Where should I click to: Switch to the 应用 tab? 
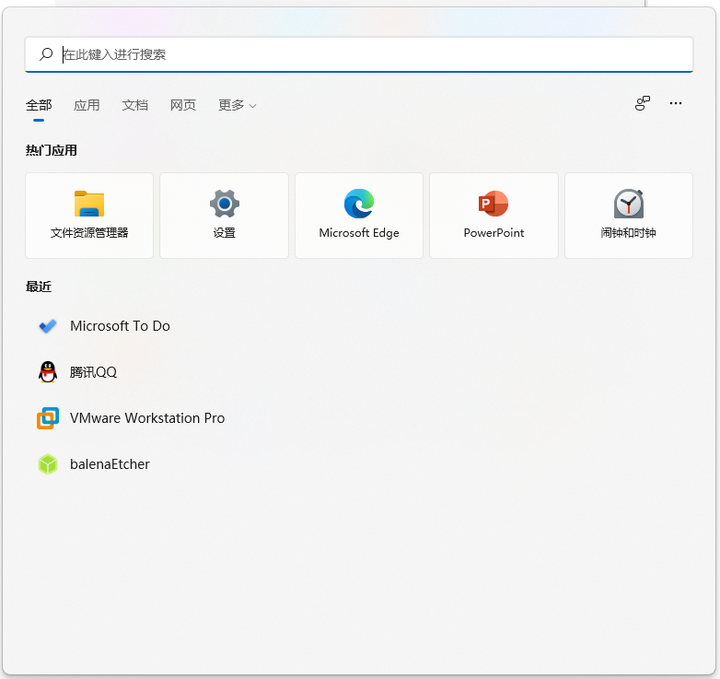(x=86, y=105)
